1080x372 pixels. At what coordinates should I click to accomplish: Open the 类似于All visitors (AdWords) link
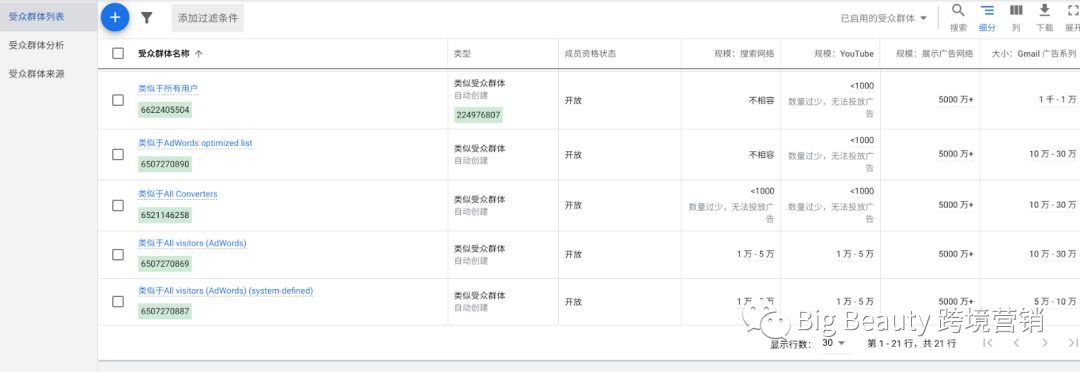192,243
